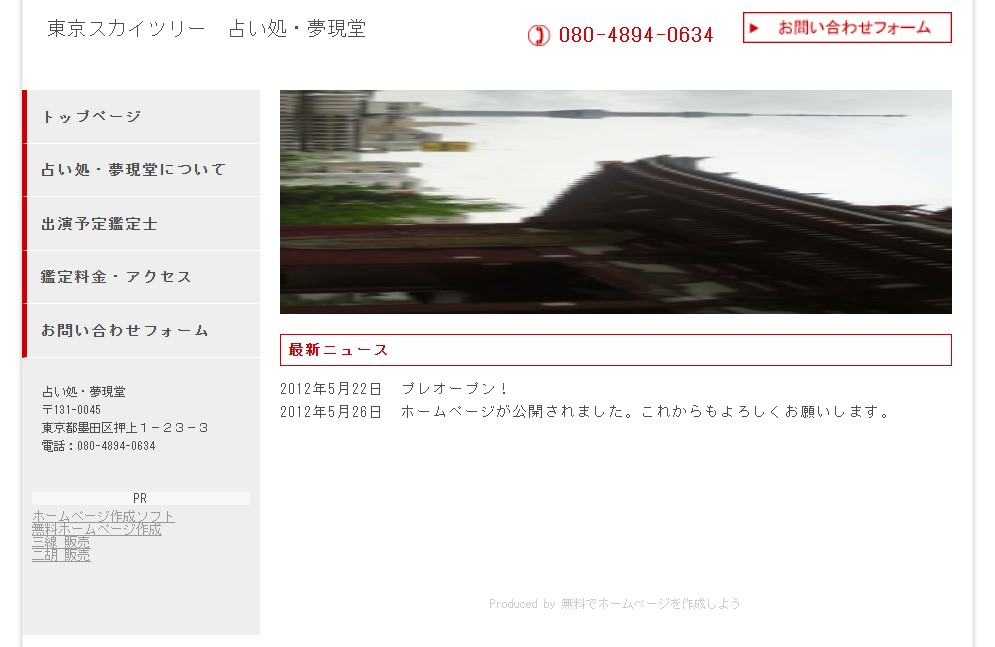Click the red phone icon in header

click(x=538, y=35)
